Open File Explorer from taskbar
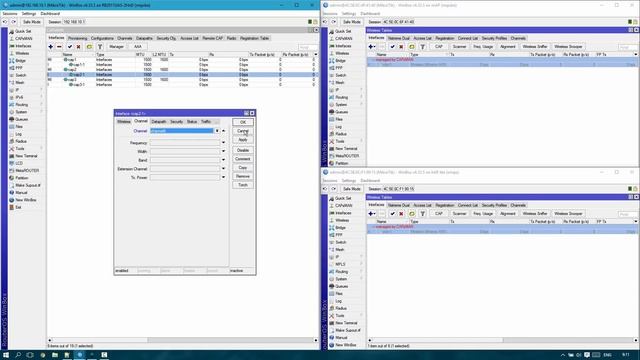 coord(55,355)
